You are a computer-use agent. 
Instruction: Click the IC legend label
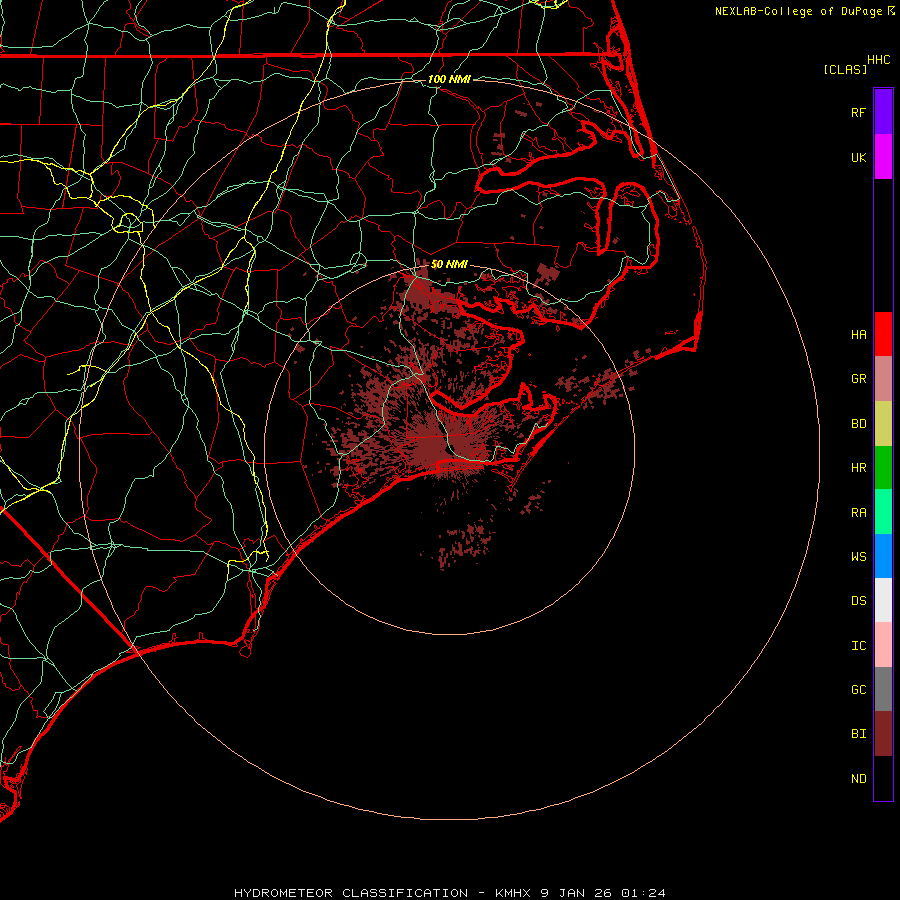pos(859,646)
